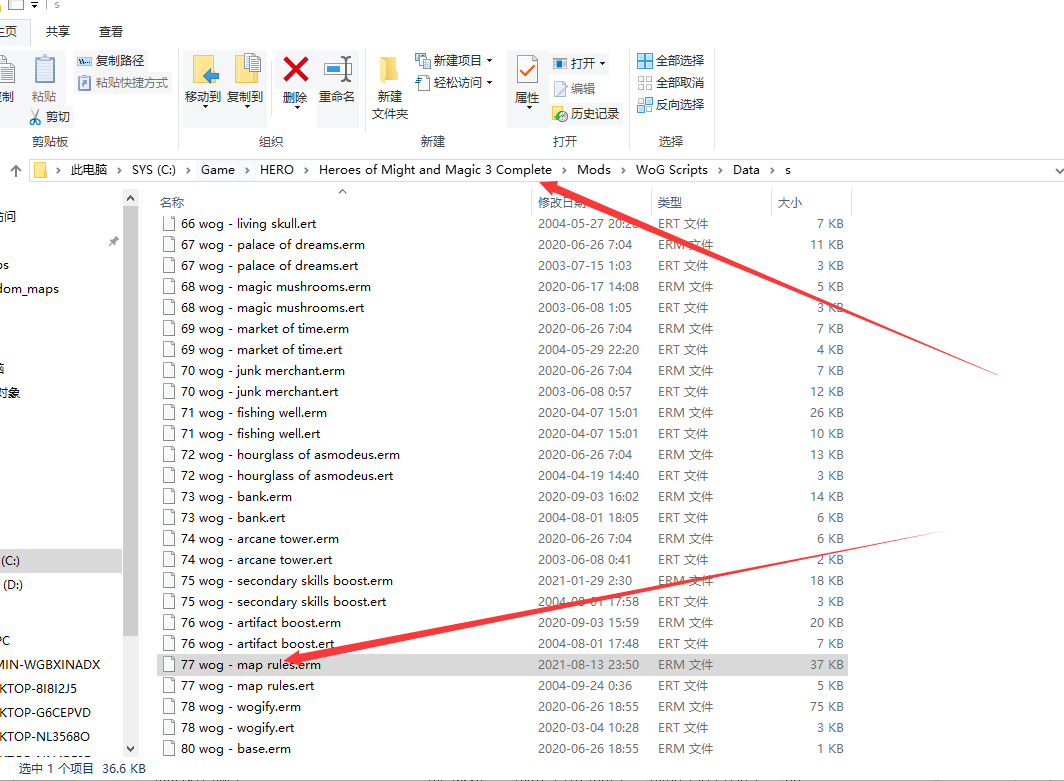Click the folder icon in address bar
Viewport: 1064px width, 781px height.
click(x=41, y=170)
